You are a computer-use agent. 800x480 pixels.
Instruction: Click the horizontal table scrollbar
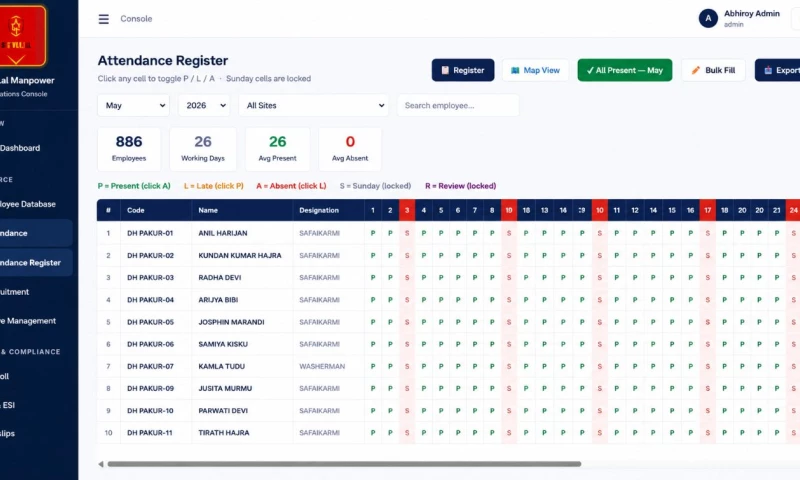click(x=344, y=464)
